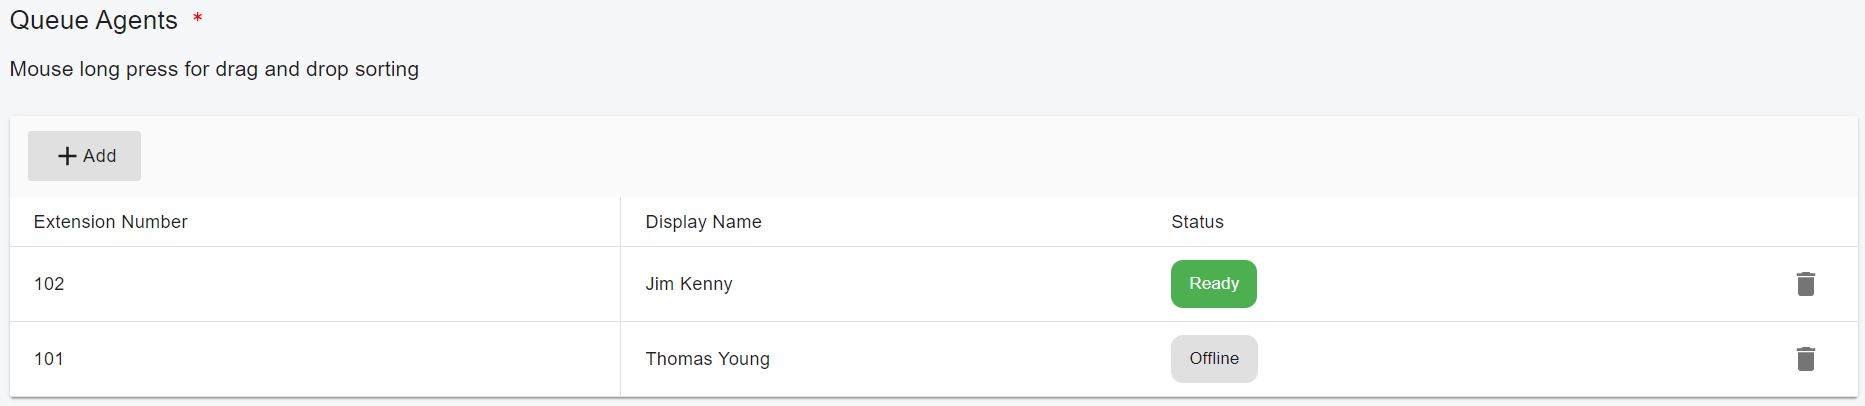Click the Status column header

click(x=1197, y=222)
